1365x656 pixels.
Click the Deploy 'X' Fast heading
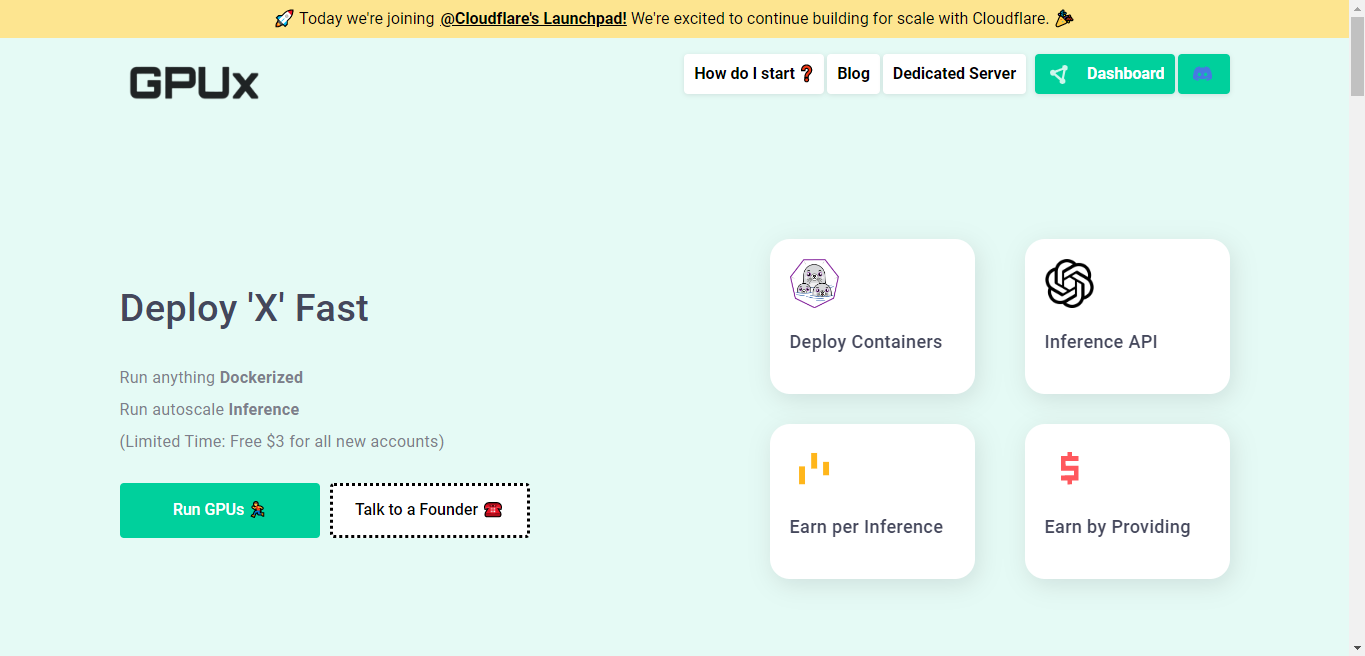tap(244, 308)
